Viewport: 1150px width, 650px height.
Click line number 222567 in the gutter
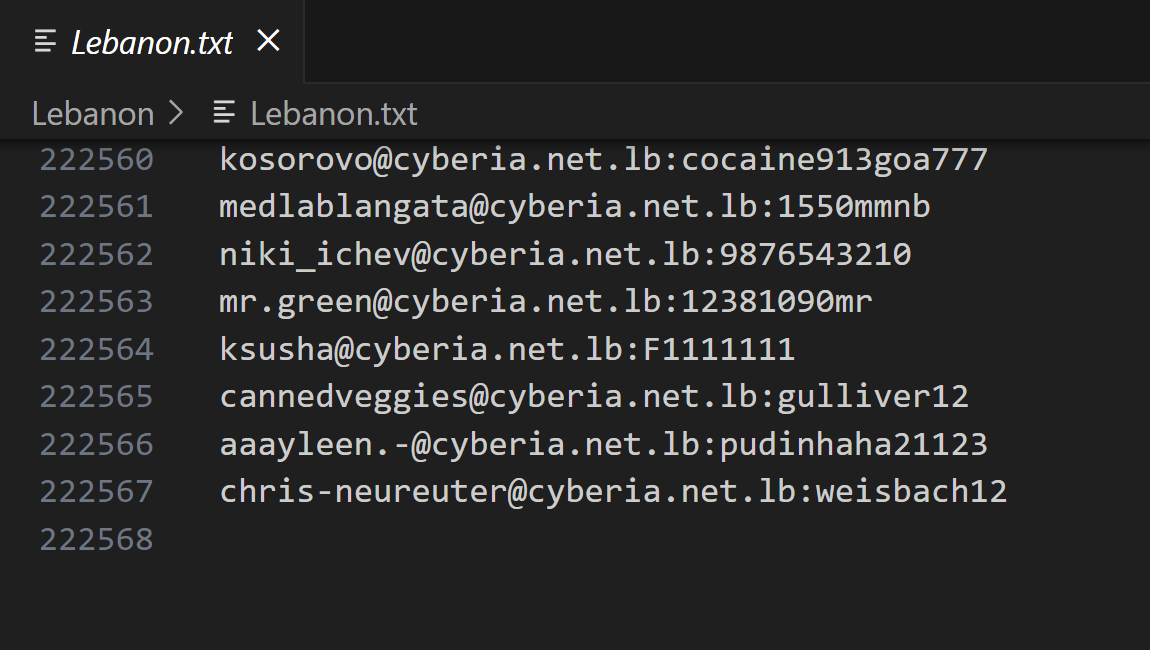click(x=96, y=492)
